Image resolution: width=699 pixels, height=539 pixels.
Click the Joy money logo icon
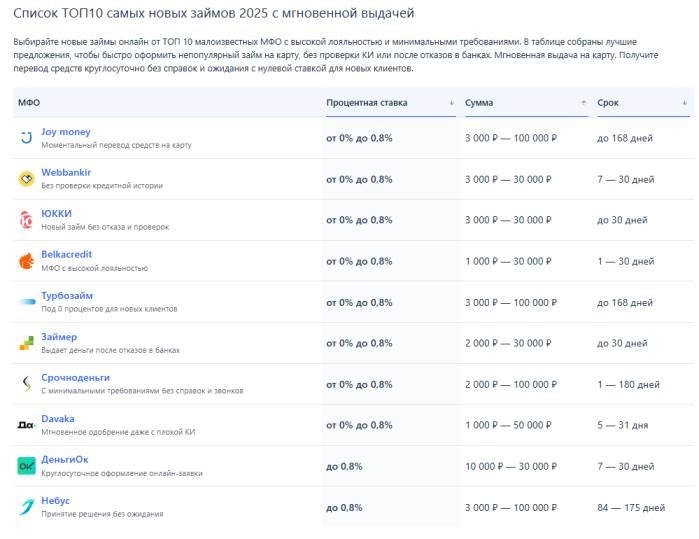coord(26,138)
